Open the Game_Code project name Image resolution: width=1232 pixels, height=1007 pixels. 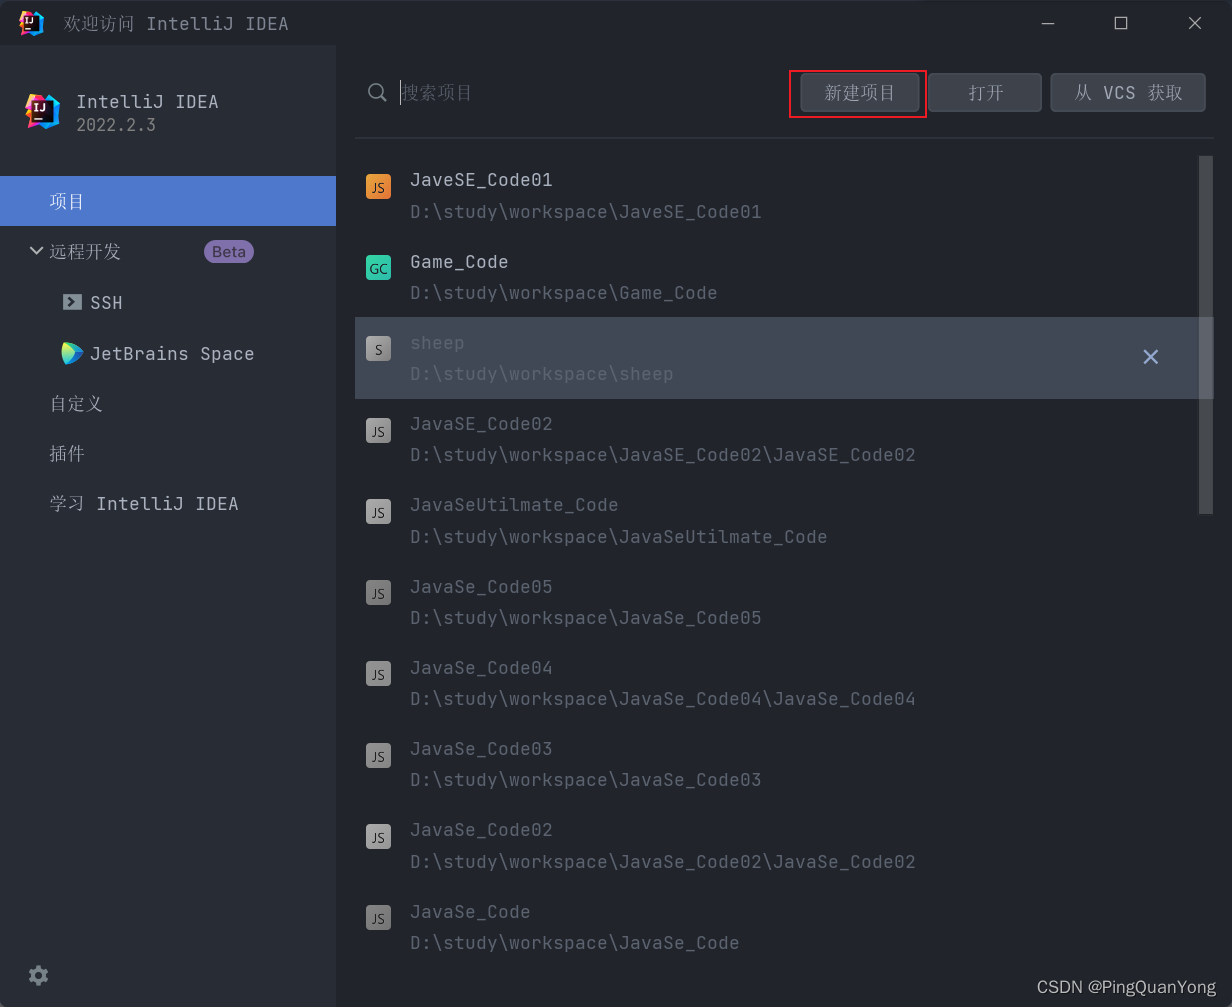click(459, 262)
